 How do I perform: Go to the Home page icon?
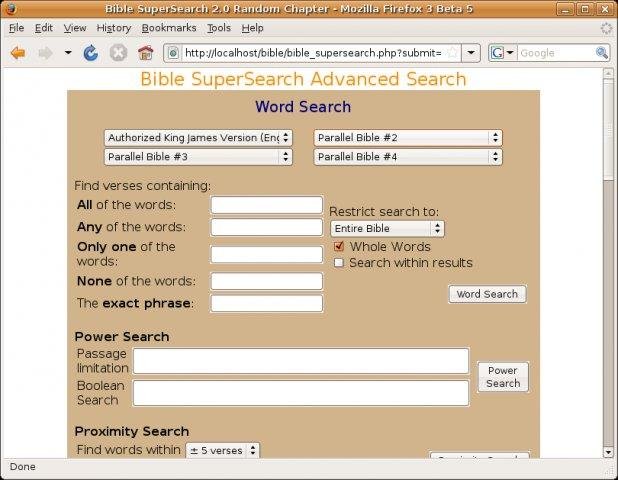pyautogui.click(x=145, y=53)
